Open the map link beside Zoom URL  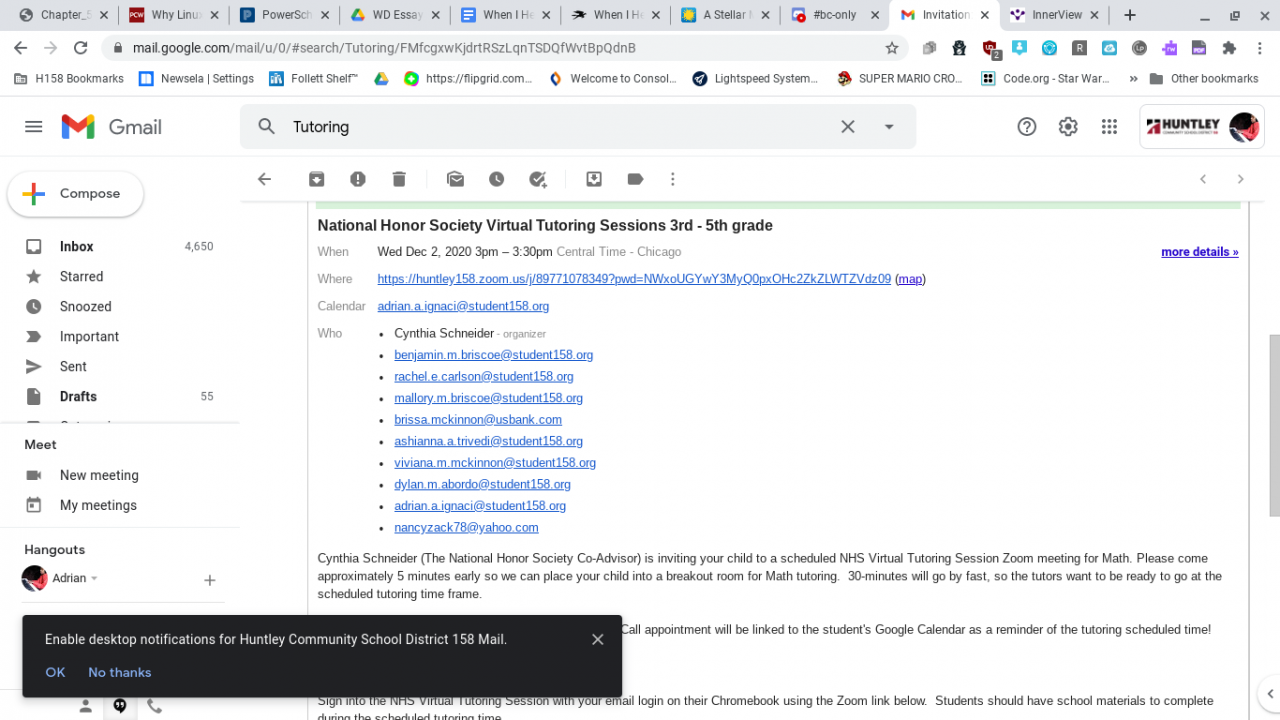coord(910,279)
